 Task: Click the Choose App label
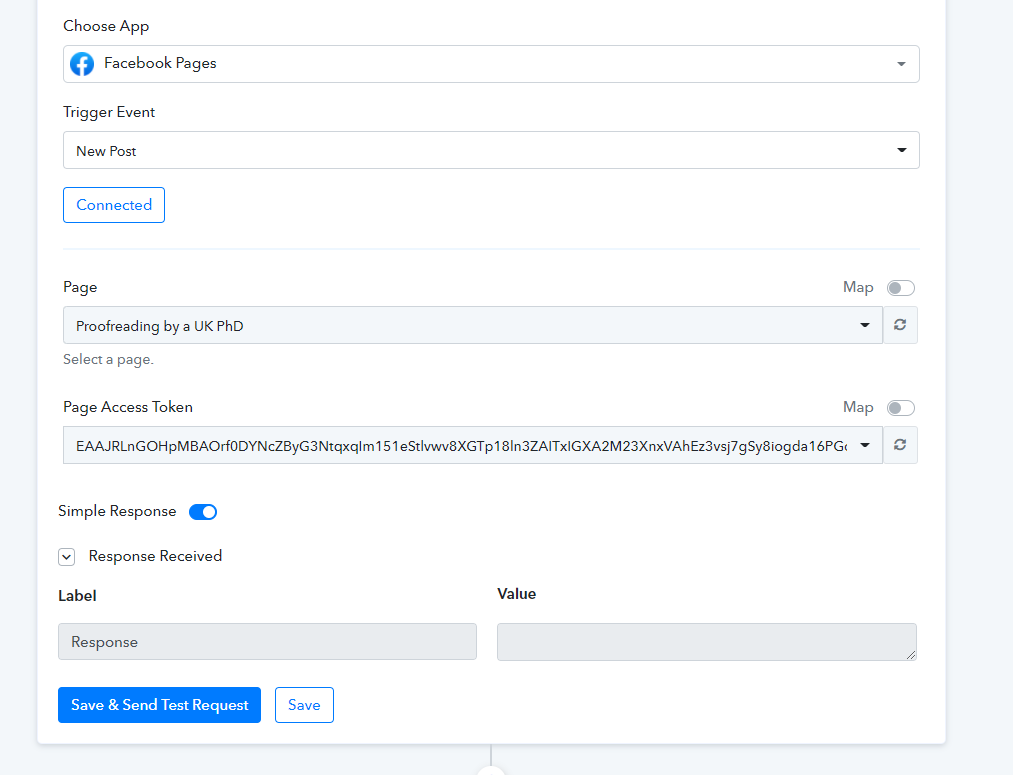(106, 26)
